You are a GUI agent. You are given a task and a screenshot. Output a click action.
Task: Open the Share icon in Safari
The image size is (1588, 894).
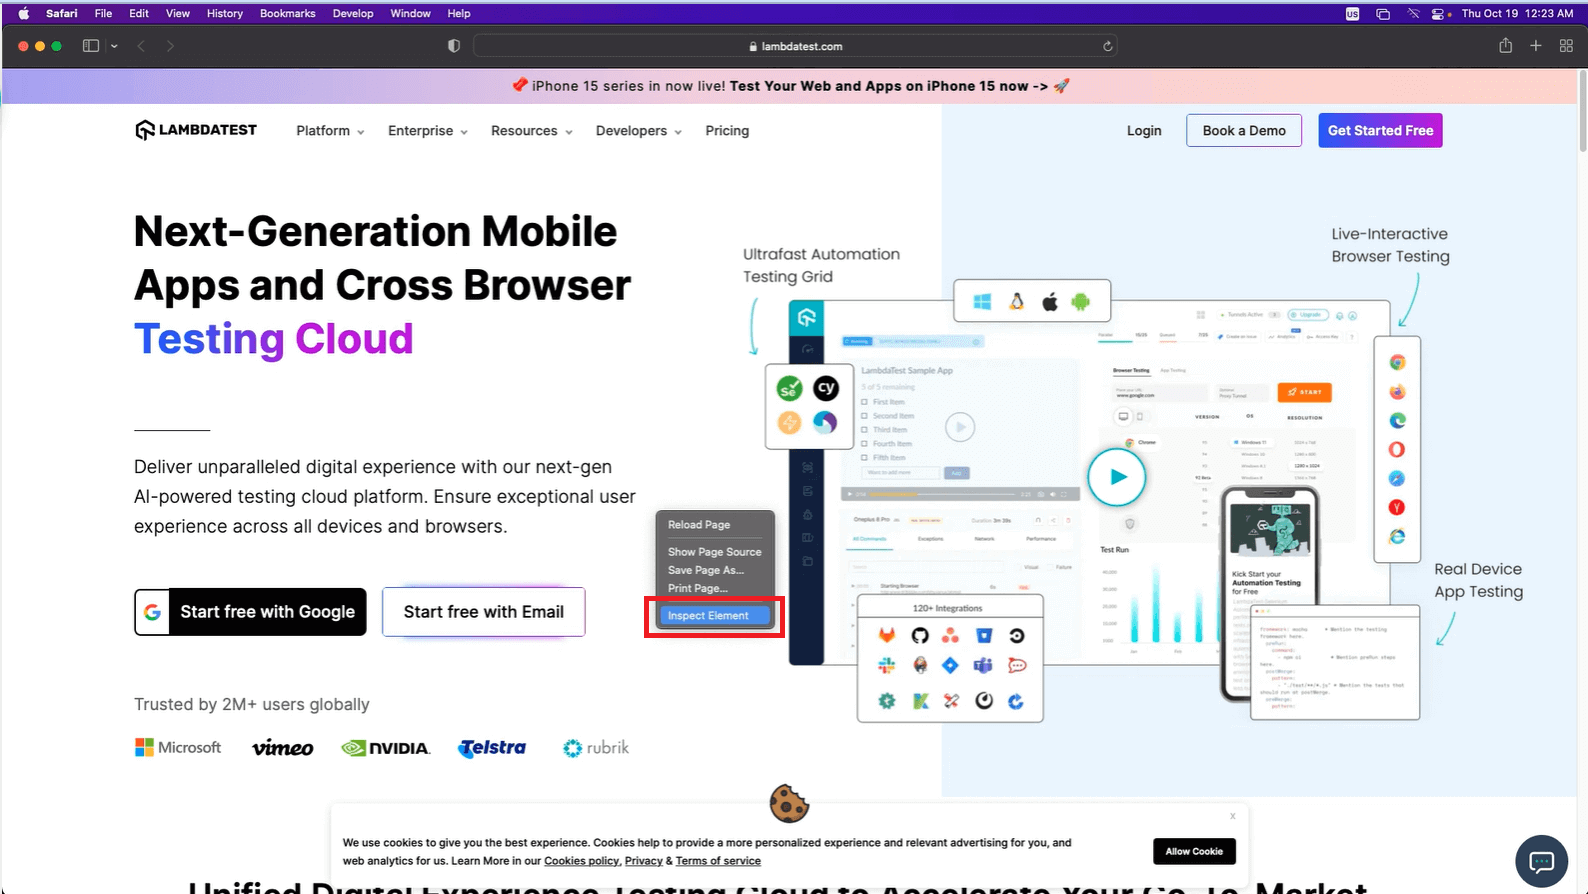pos(1505,45)
